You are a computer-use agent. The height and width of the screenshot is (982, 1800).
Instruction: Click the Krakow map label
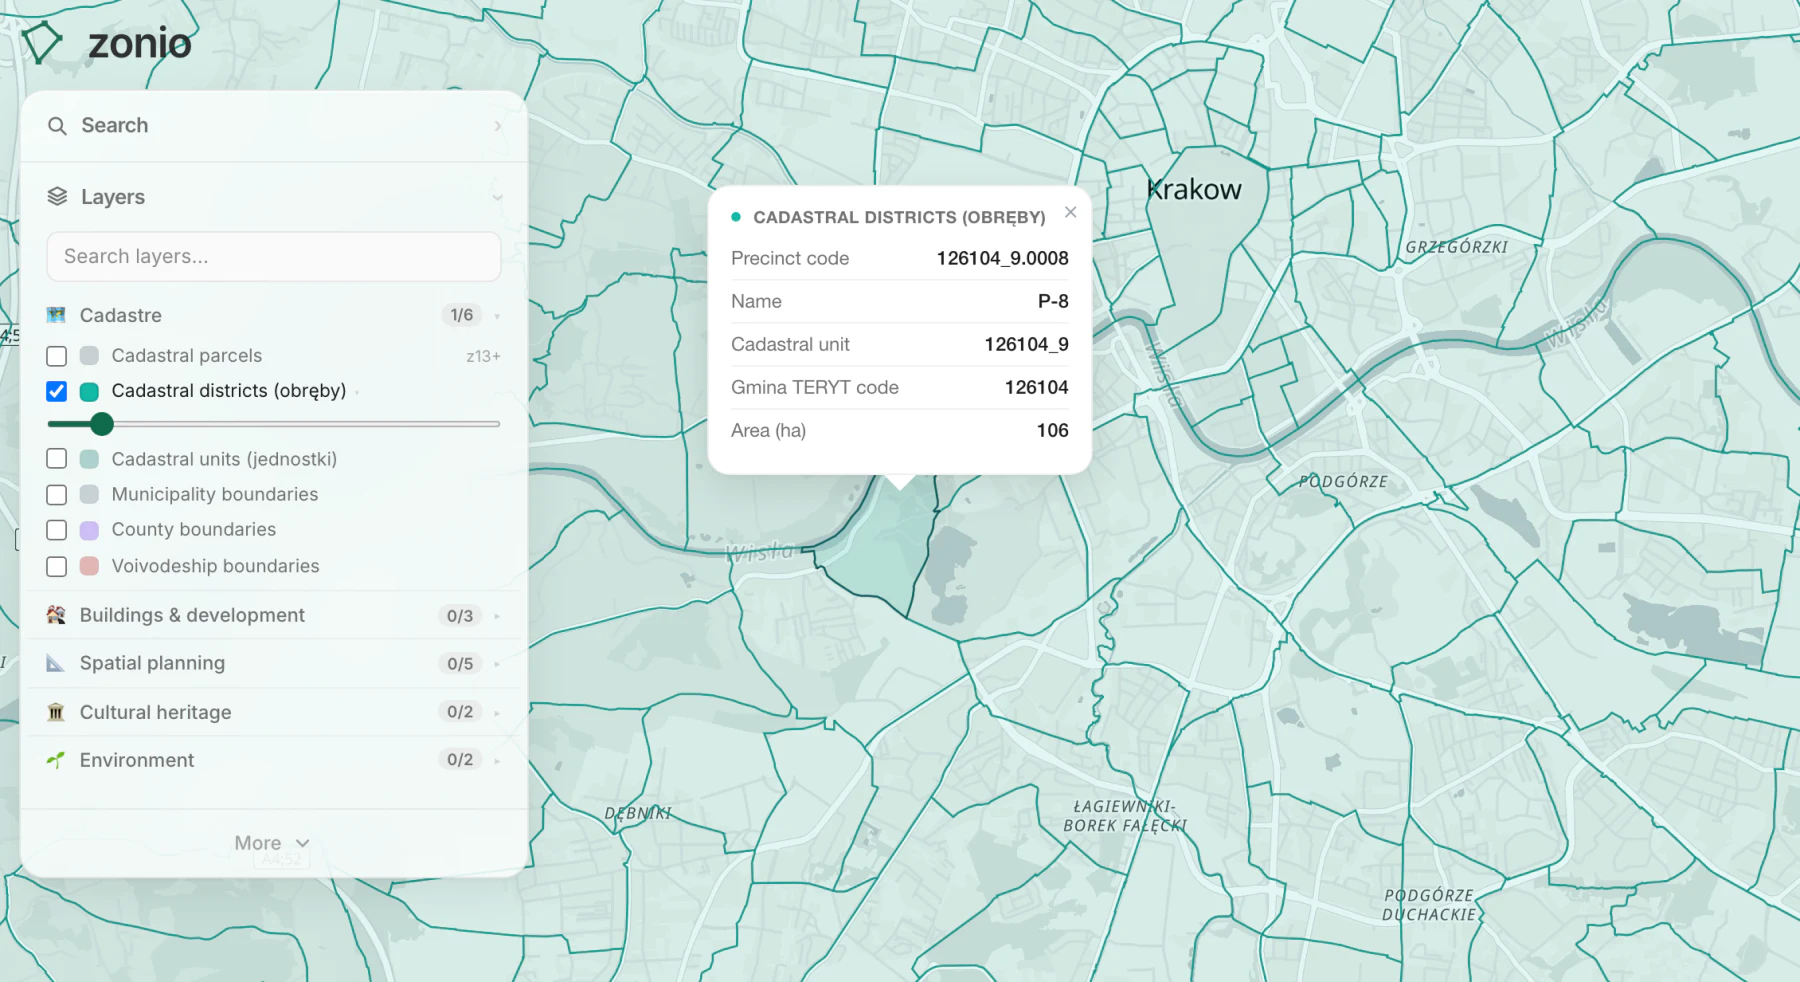[1194, 189]
